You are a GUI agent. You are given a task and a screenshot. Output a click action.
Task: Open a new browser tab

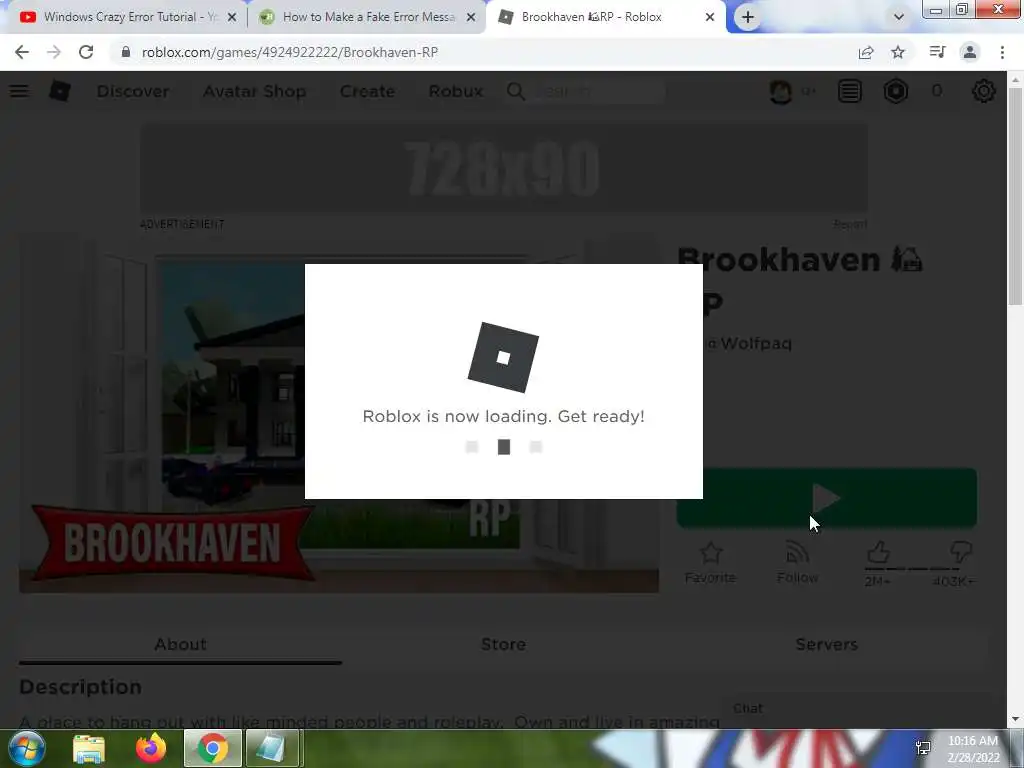[x=748, y=17]
